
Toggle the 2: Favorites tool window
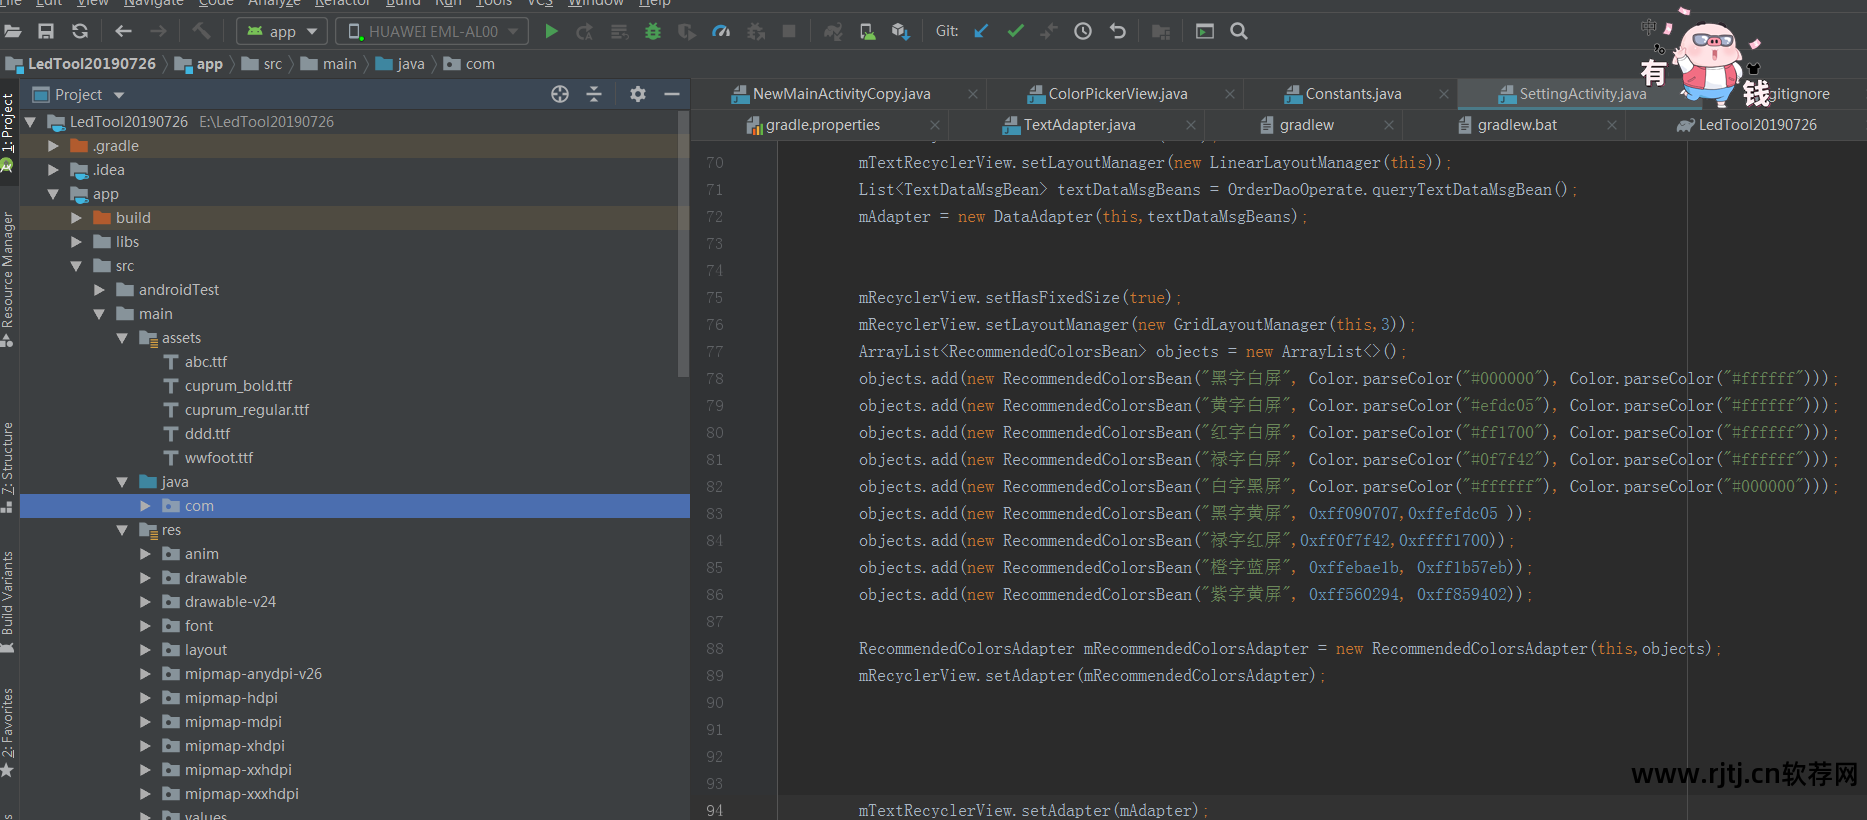[8, 732]
